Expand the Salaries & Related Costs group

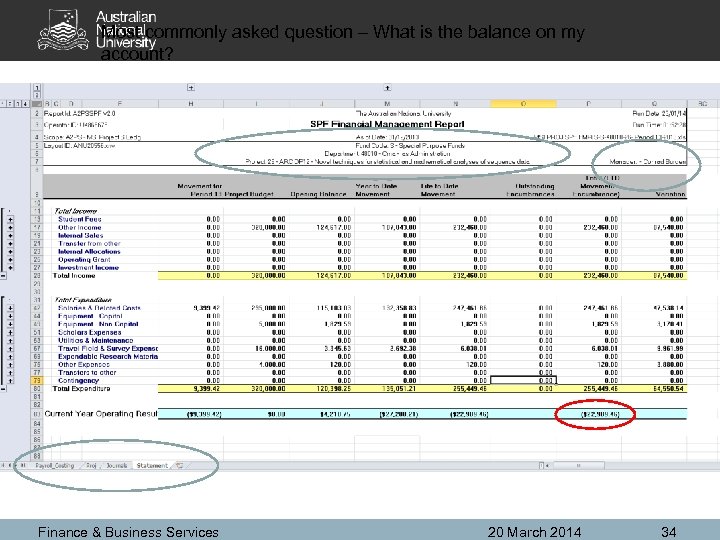point(11,308)
